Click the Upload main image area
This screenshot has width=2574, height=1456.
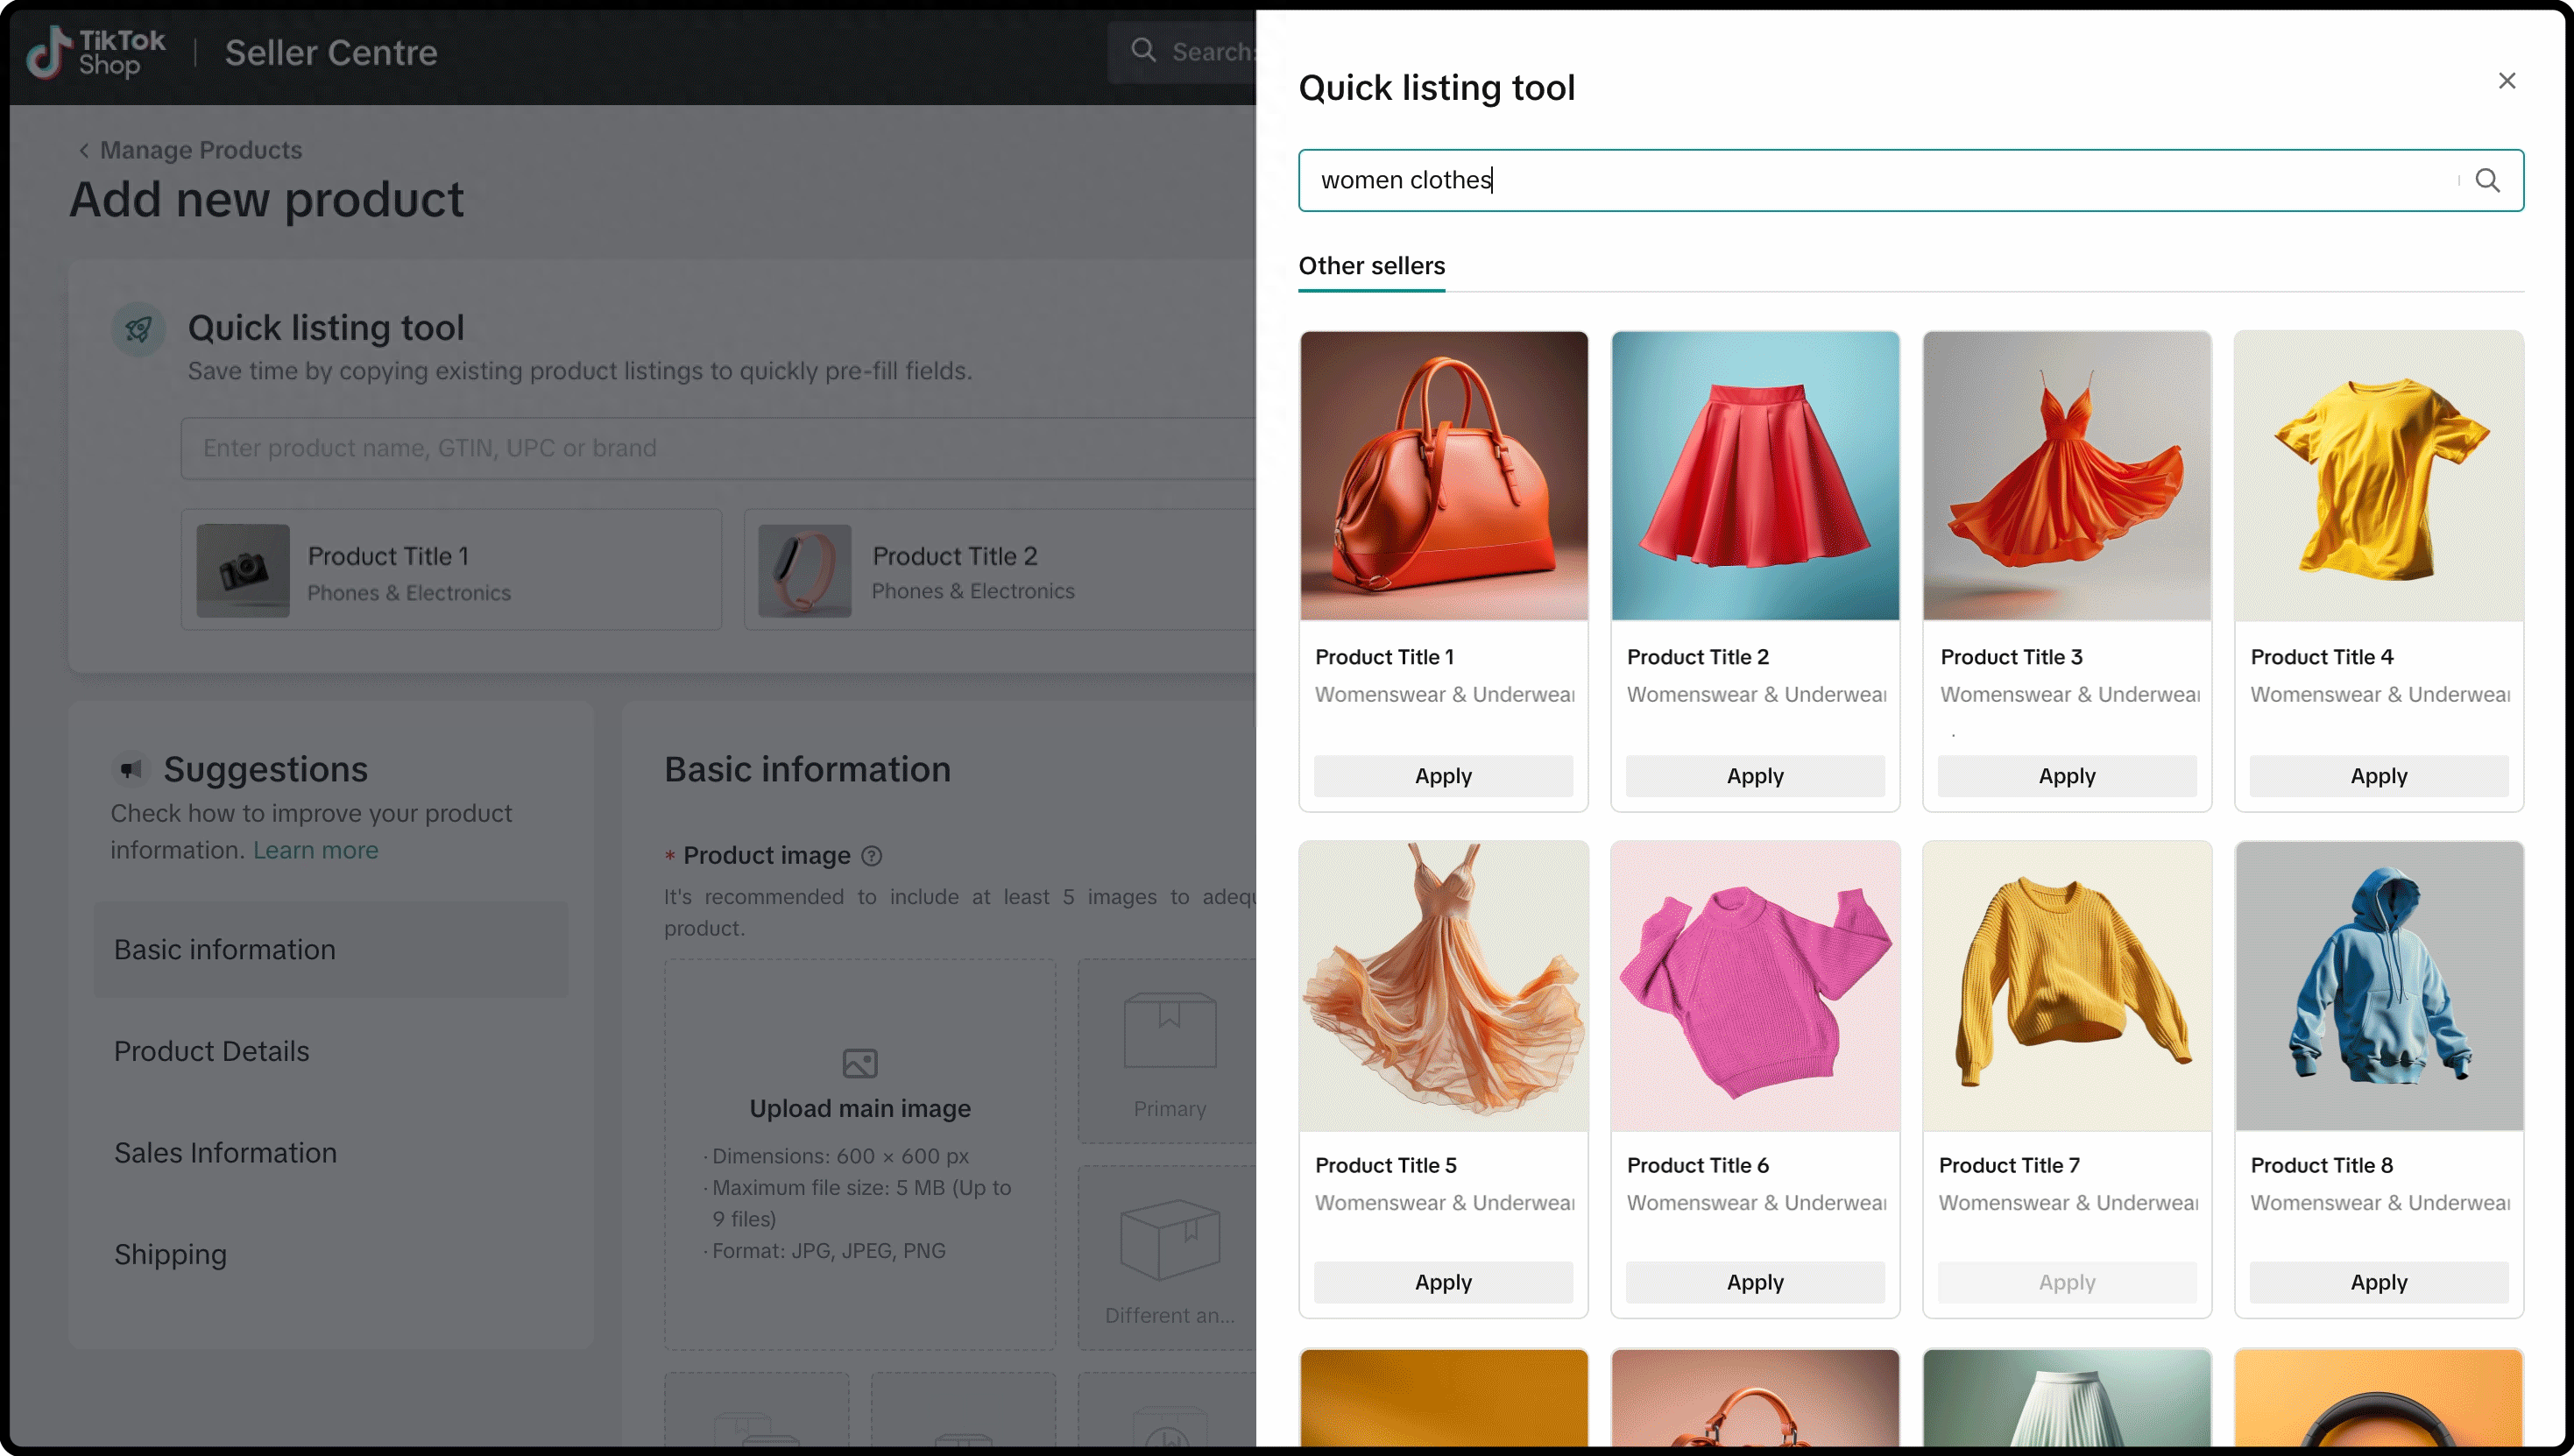[x=860, y=1155]
